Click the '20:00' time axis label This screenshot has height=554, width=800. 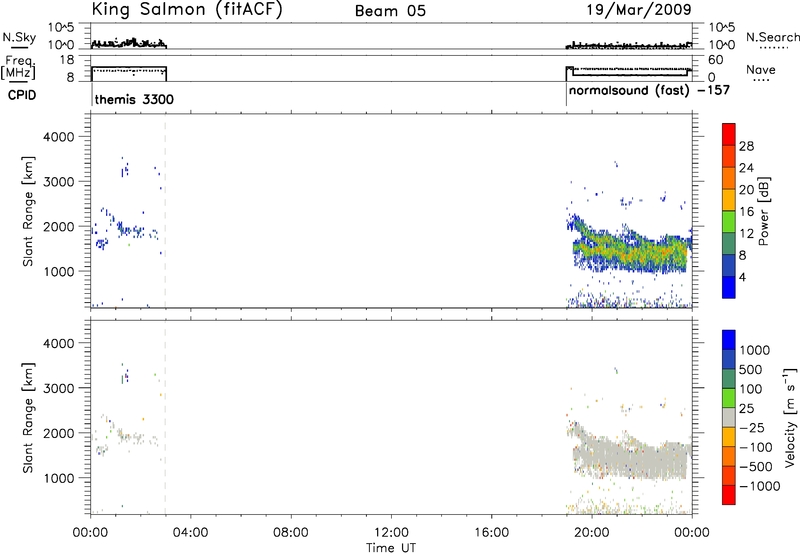[591, 533]
